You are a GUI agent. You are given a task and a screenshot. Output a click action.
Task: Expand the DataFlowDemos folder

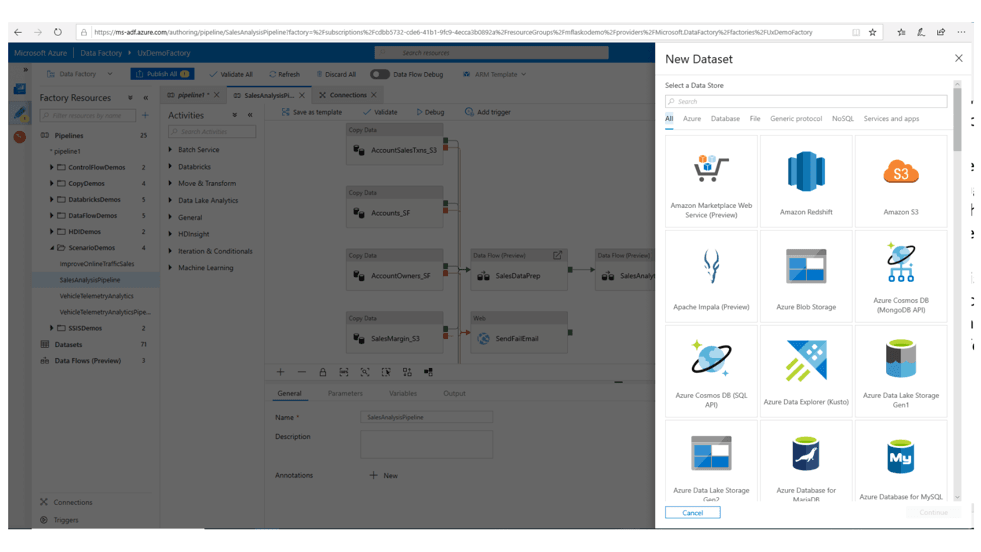pyautogui.click(x=51, y=215)
